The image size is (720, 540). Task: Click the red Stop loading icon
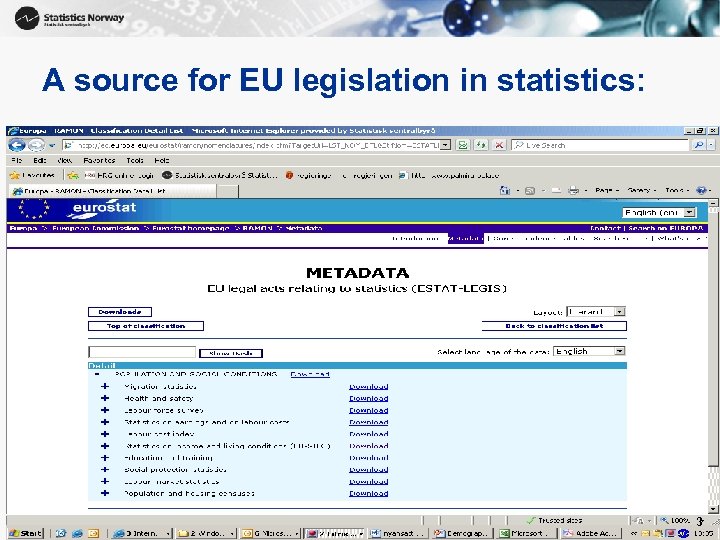(499, 145)
